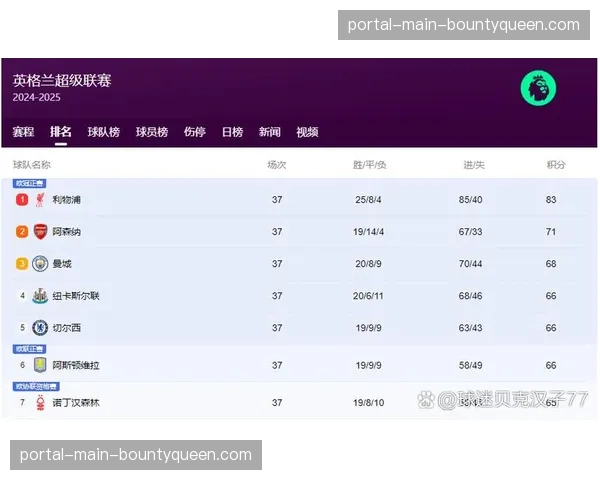This screenshot has height=480, width=600.
Task: Click Arsenal's 19/14/4 record
Action: [x=368, y=232]
